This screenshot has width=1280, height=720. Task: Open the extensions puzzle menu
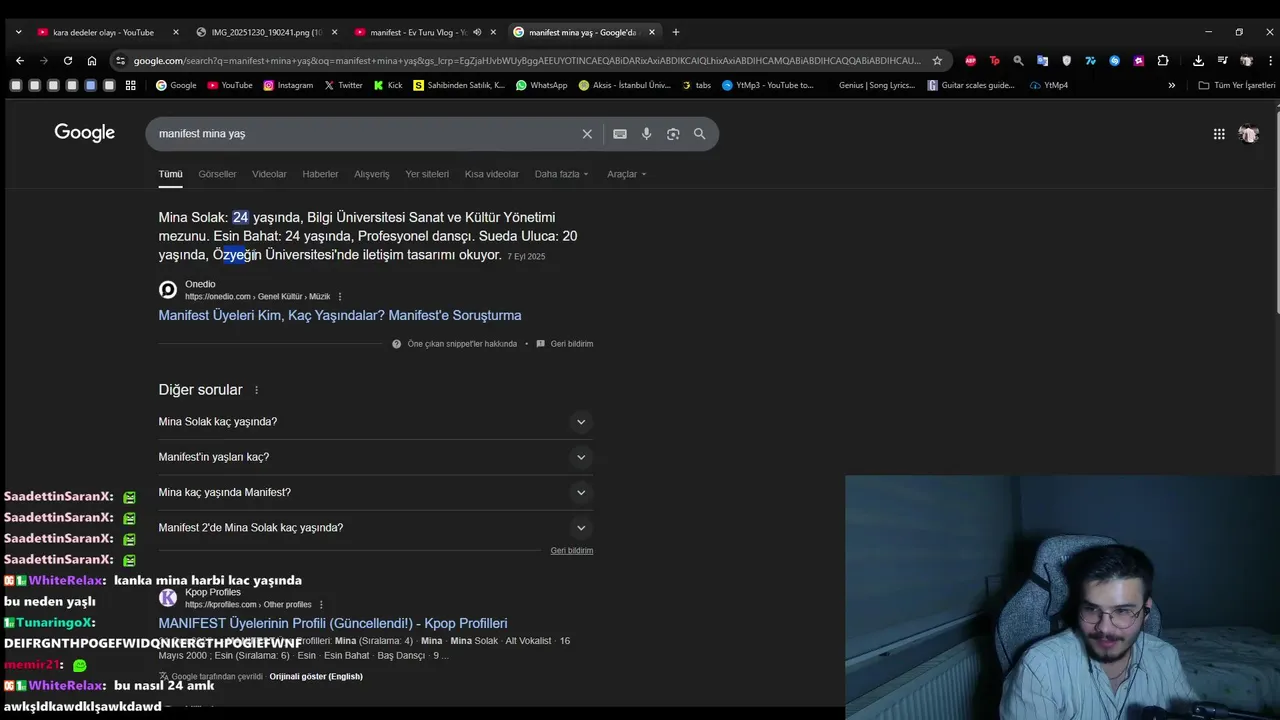click(x=1163, y=60)
